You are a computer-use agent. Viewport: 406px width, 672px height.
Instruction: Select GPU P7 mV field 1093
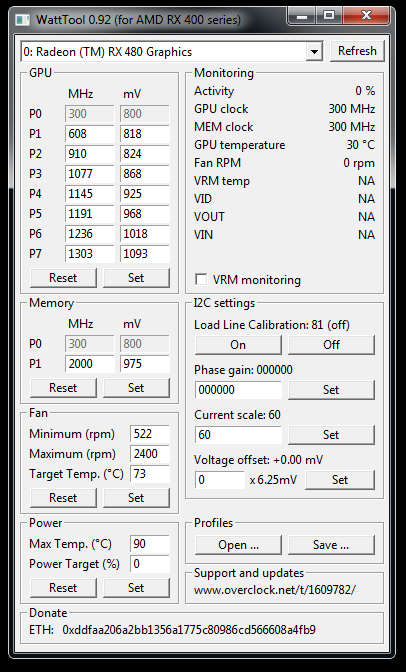(x=145, y=254)
